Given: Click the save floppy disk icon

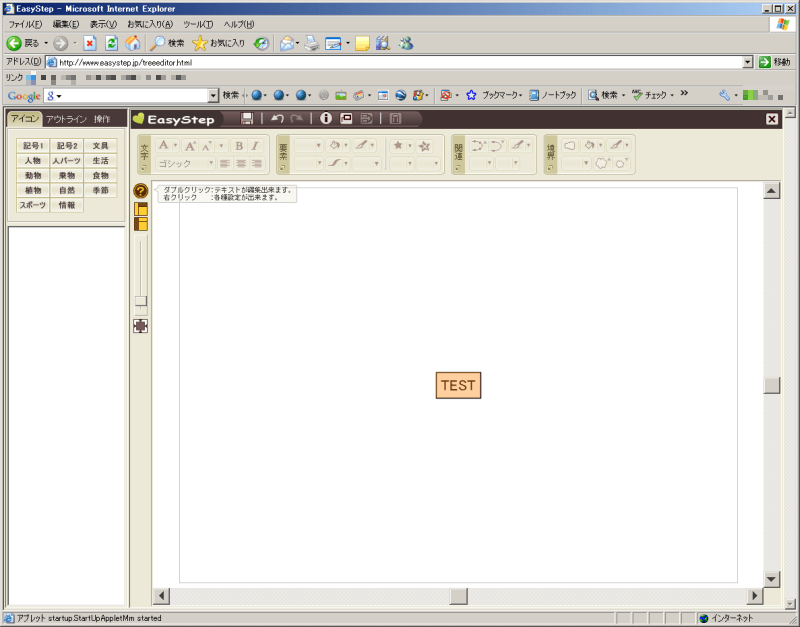Looking at the screenshot, I should (x=247, y=119).
